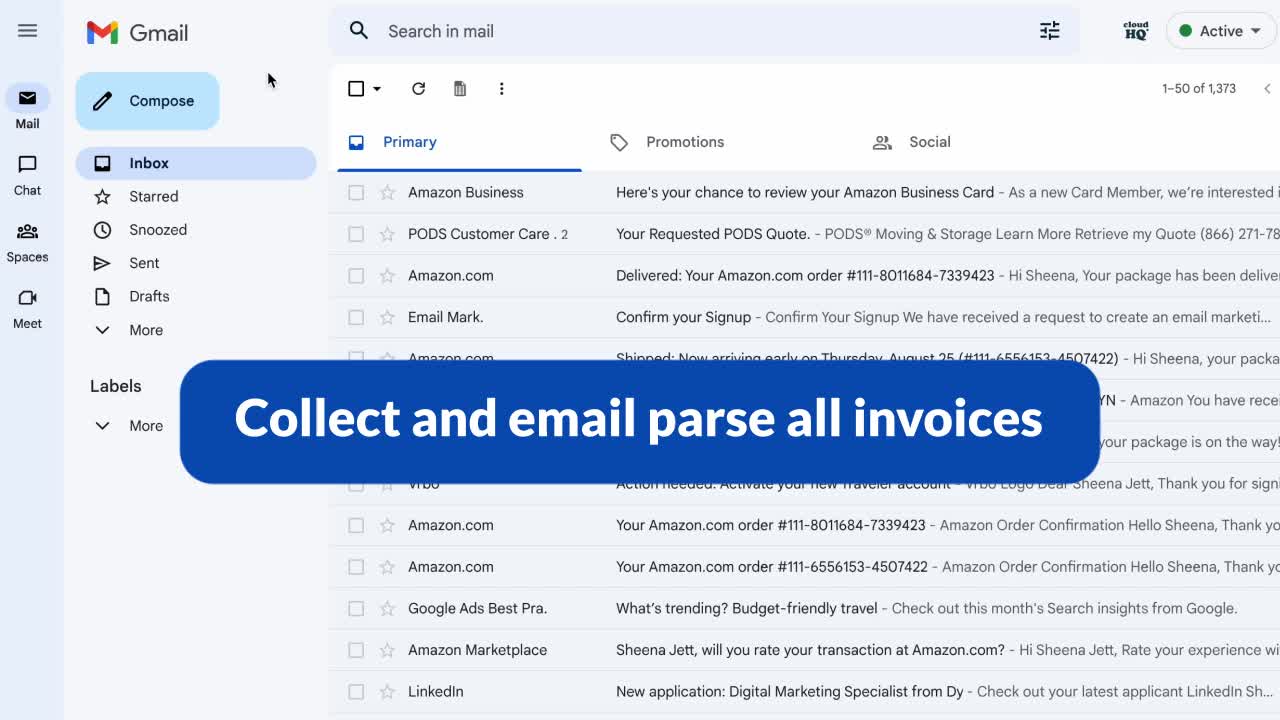Expand the Active status dropdown
This screenshot has height=720, width=1280.
[x=1221, y=31]
